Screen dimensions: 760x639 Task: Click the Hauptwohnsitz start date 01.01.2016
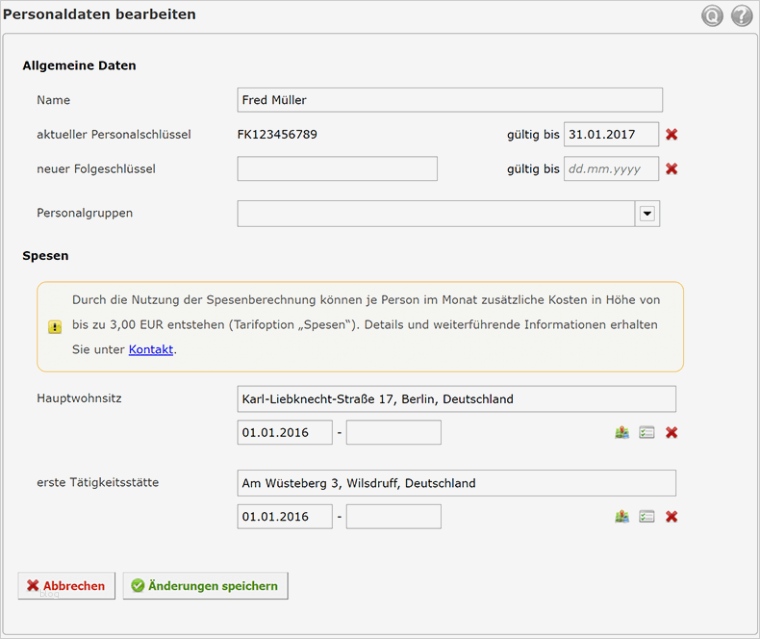(x=285, y=433)
